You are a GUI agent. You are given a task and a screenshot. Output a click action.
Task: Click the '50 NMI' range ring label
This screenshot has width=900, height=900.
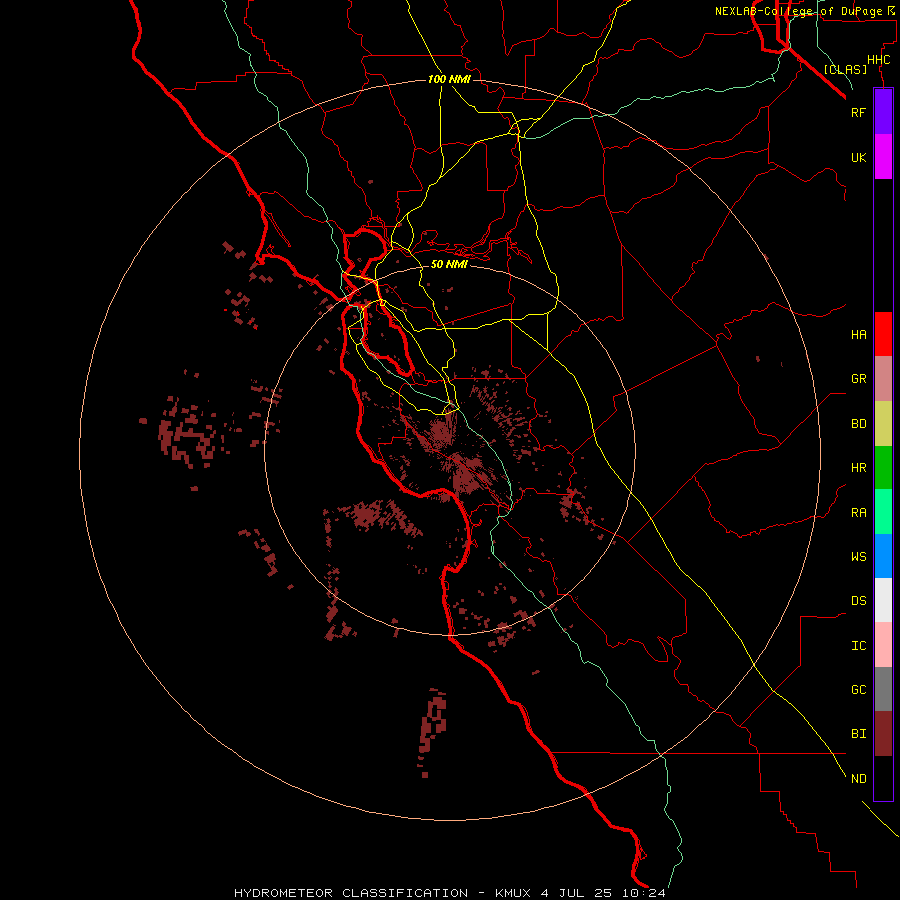tap(449, 264)
